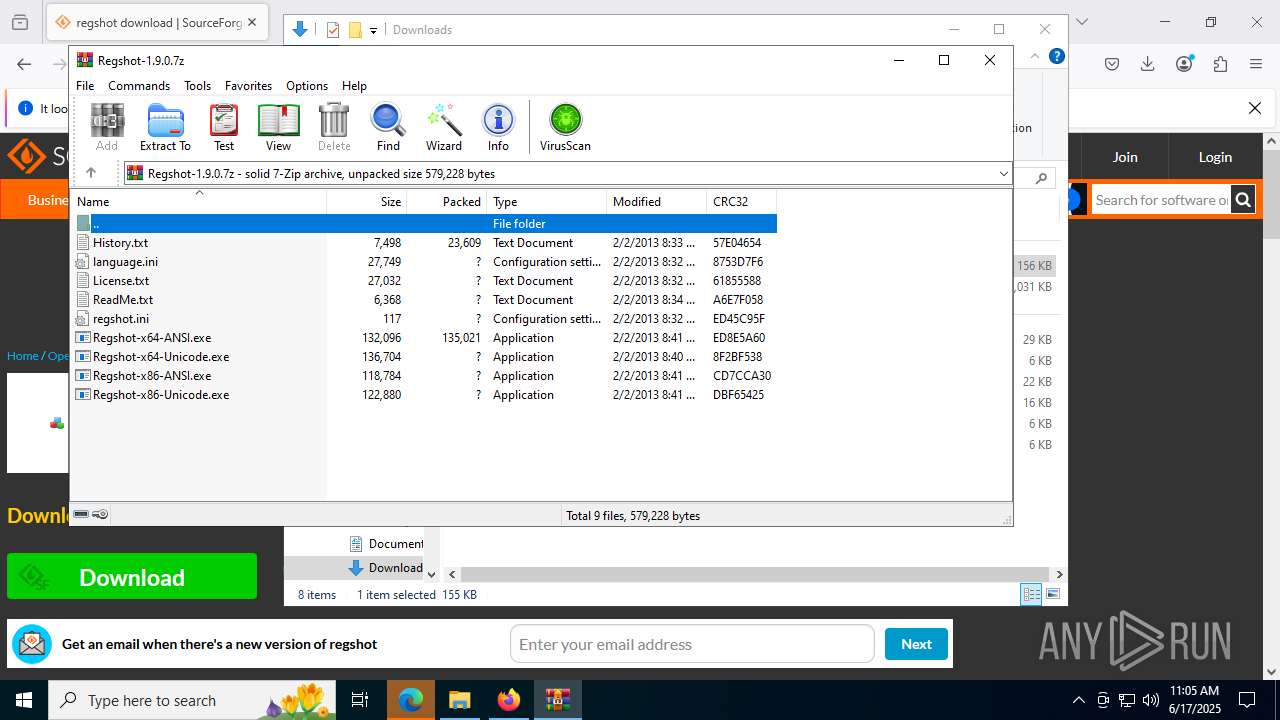1280x720 pixels.
Task: Expand the WinRAR address path dropdown
Action: [x=1004, y=173]
